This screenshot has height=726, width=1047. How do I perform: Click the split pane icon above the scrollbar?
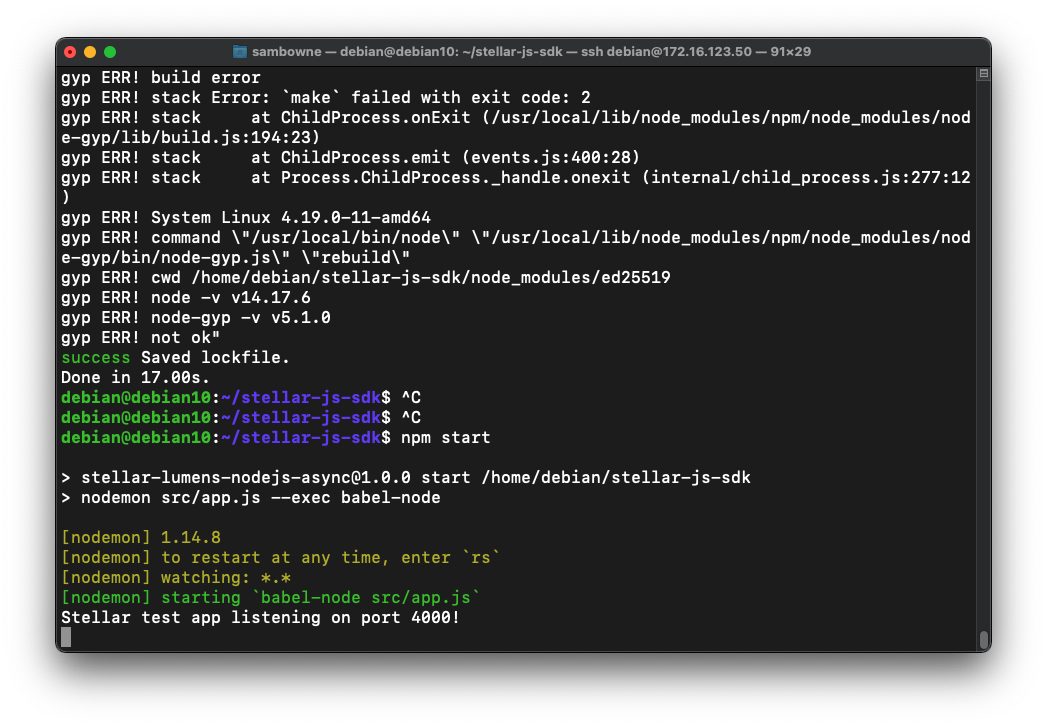(984, 73)
